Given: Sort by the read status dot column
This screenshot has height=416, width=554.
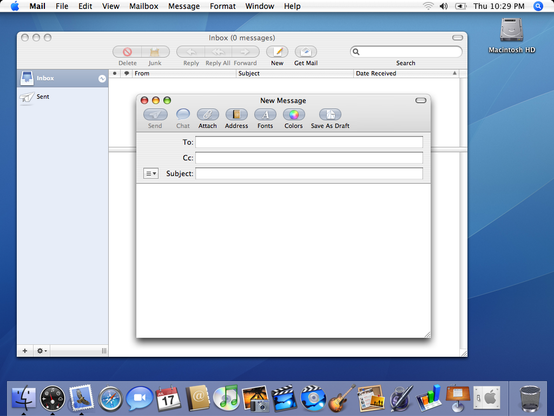Looking at the screenshot, I should click(x=114, y=74).
